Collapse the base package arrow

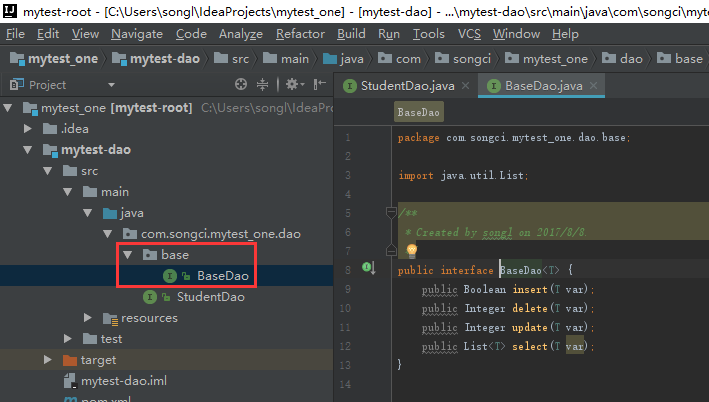(128, 255)
